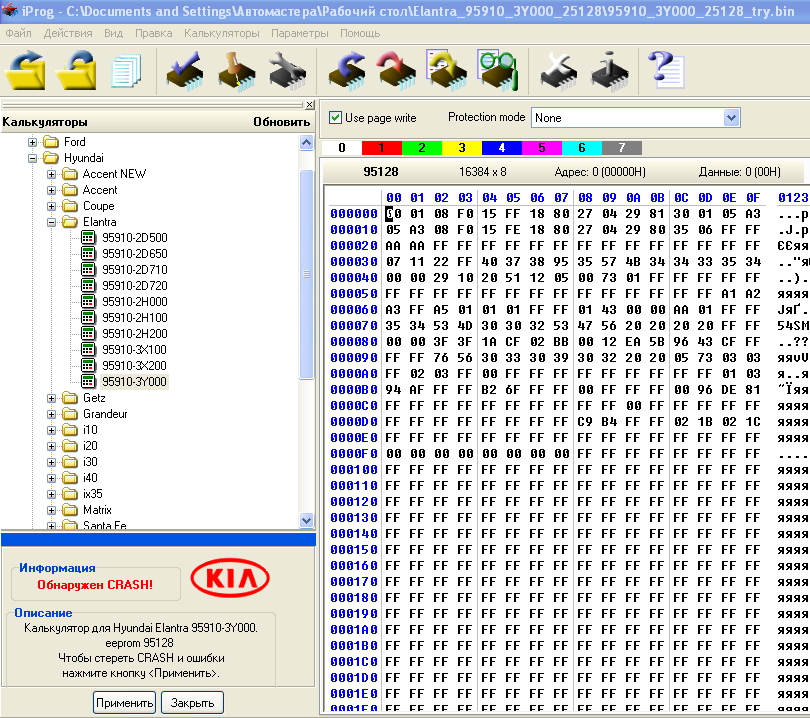Toggle the Use page write checkbox
This screenshot has height=718, width=810.
(x=335, y=118)
